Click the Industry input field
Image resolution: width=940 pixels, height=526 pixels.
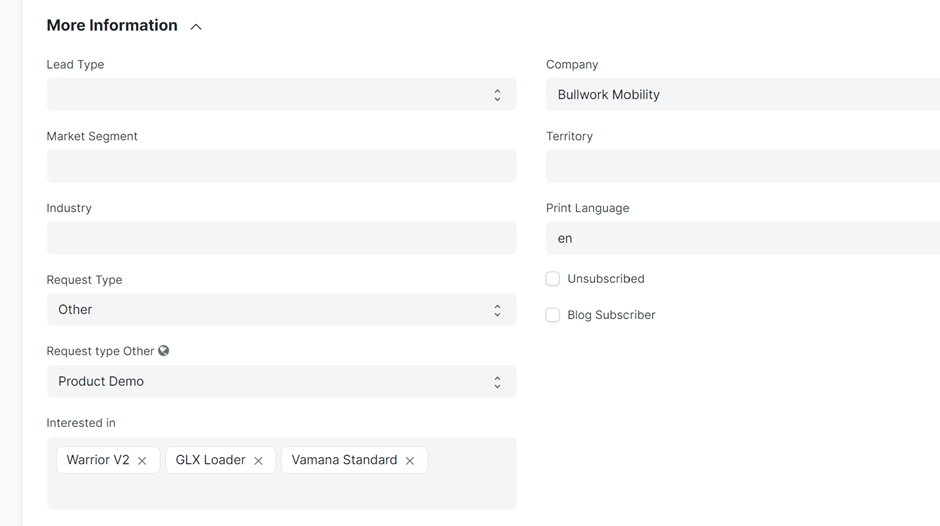[x=281, y=238]
